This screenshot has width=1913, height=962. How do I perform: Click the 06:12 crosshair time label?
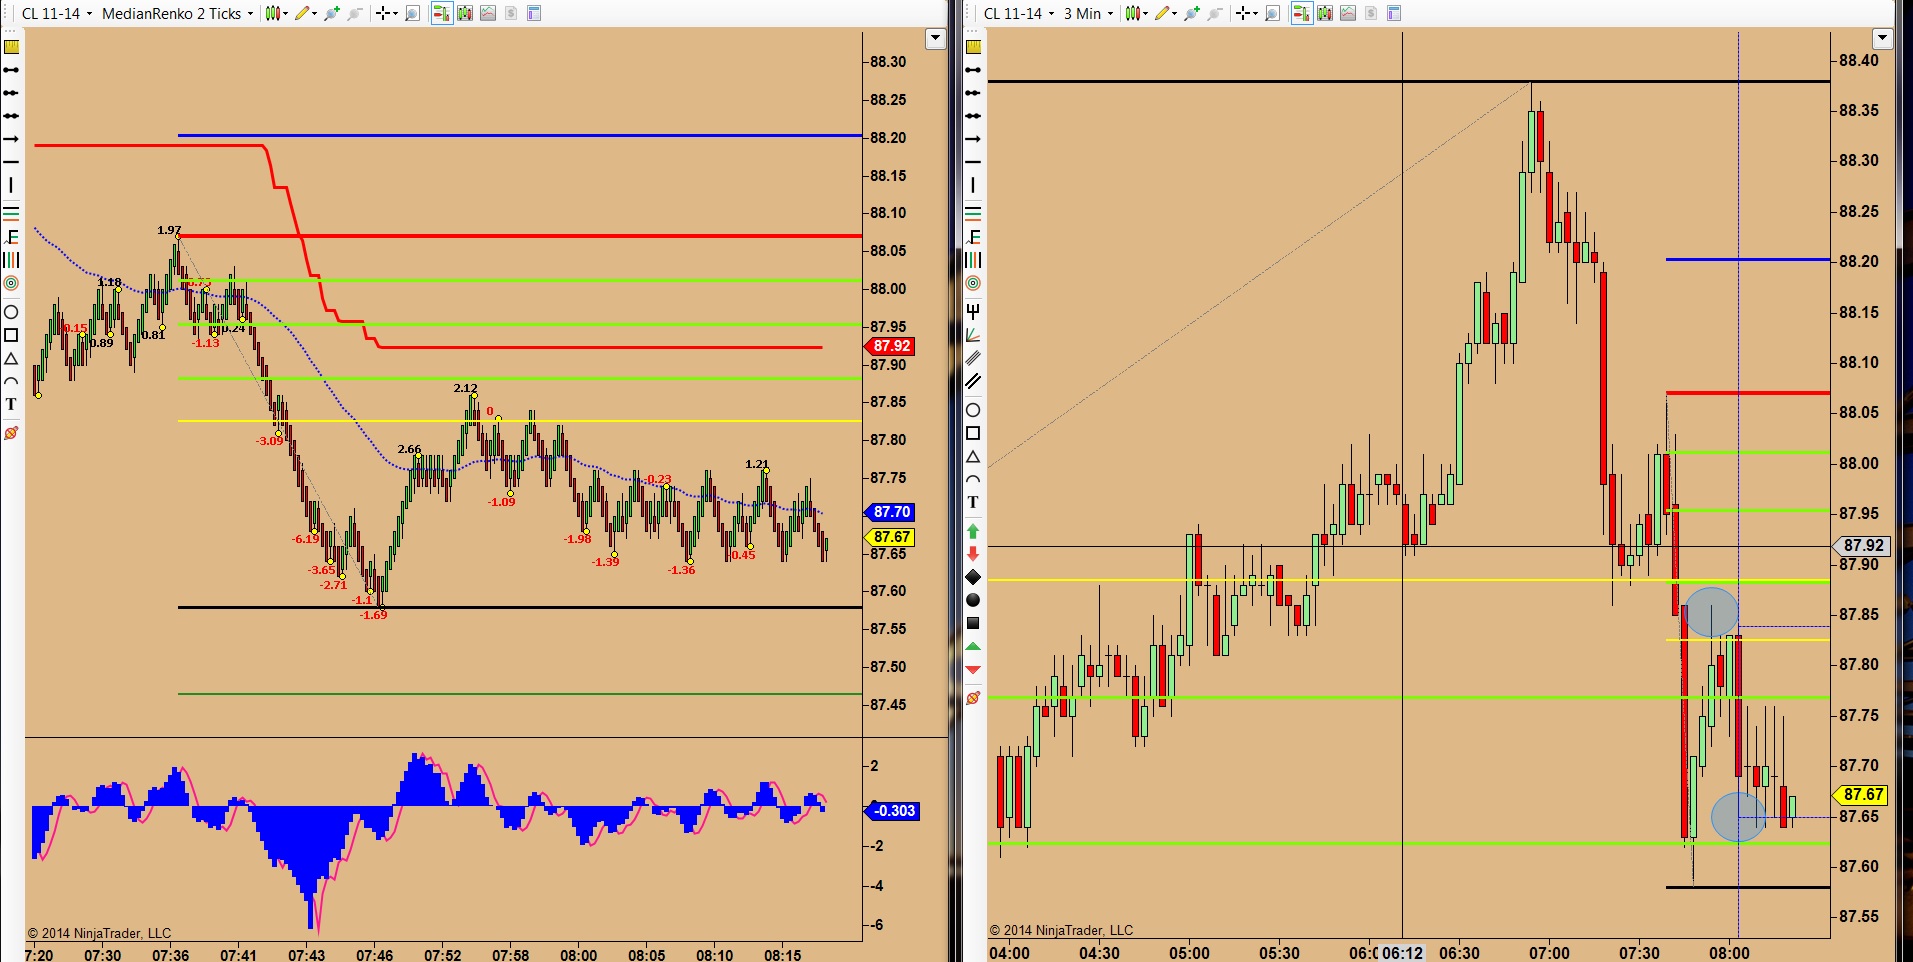[x=1402, y=953]
